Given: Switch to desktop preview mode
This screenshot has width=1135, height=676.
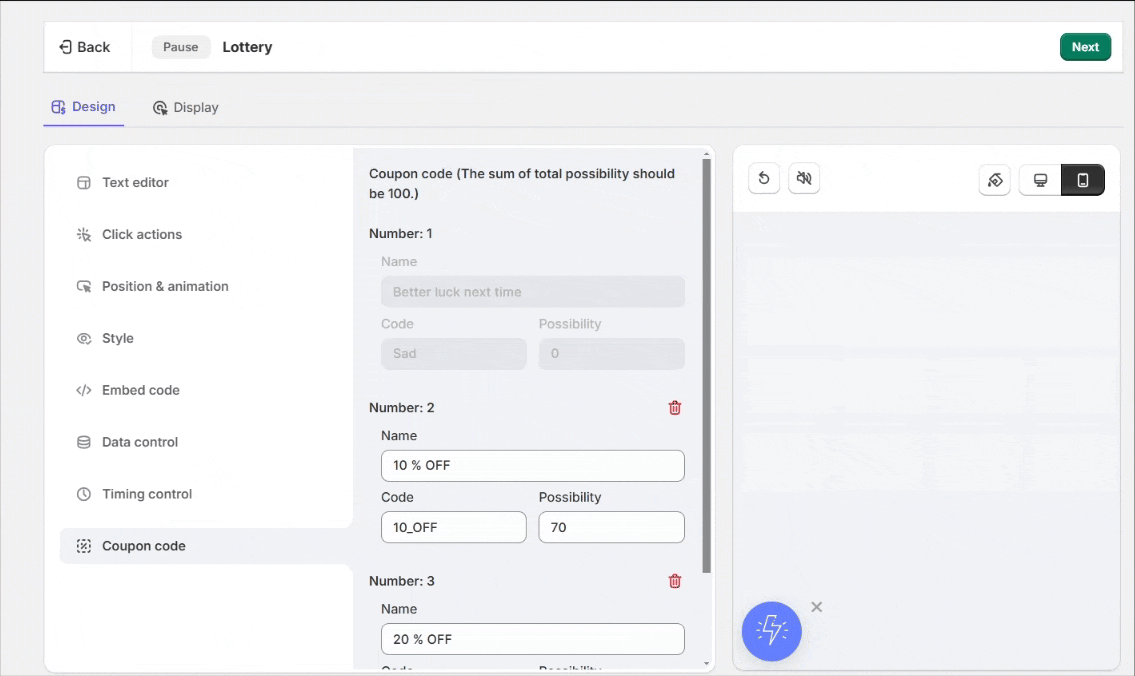Looking at the screenshot, I should [x=1040, y=180].
